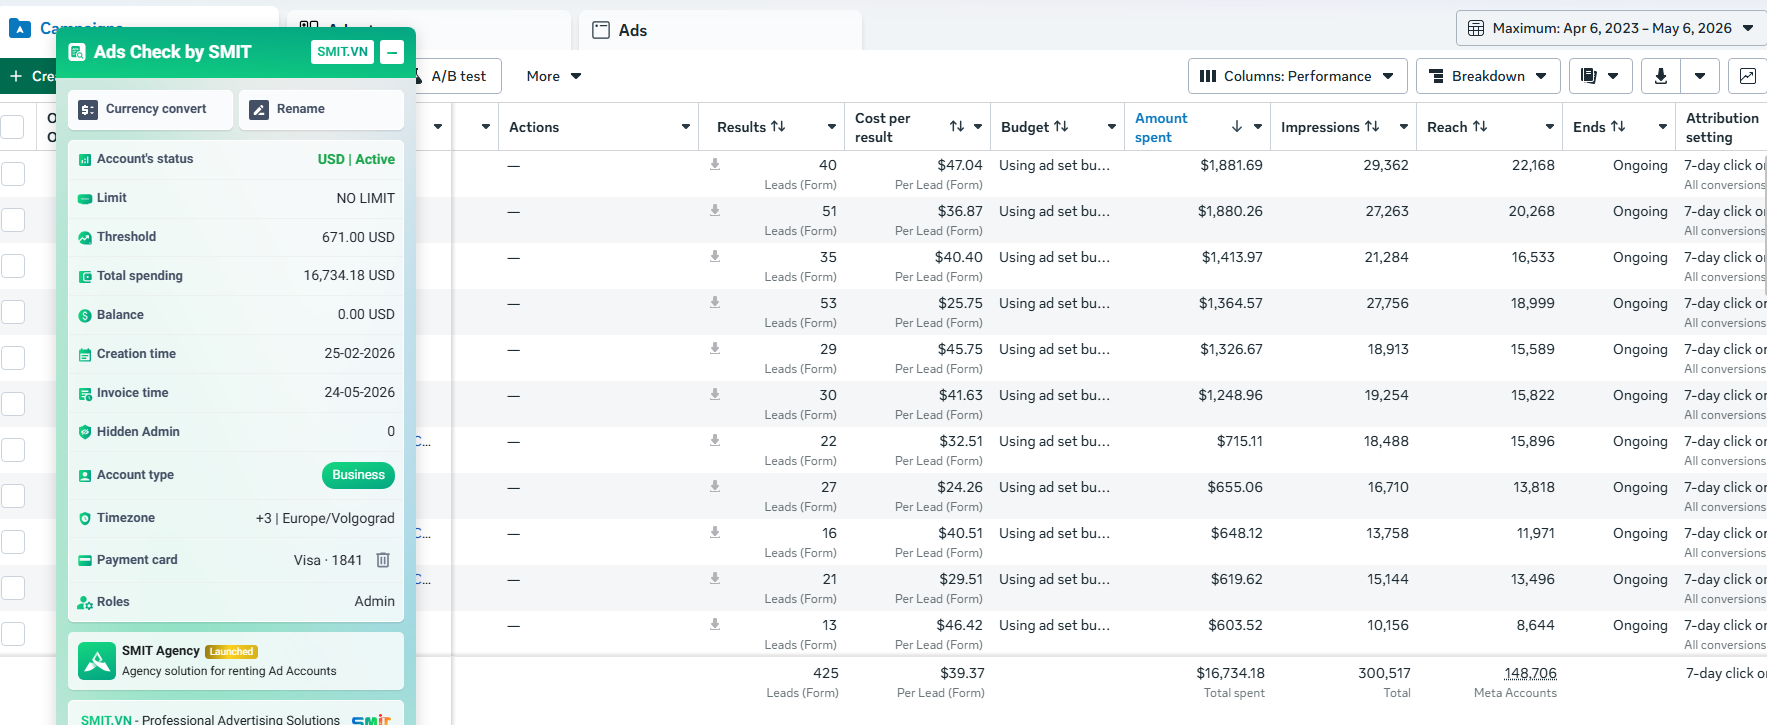Check the select-all header checkbox
The image size is (1767, 725).
pyautogui.click(x=12, y=127)
